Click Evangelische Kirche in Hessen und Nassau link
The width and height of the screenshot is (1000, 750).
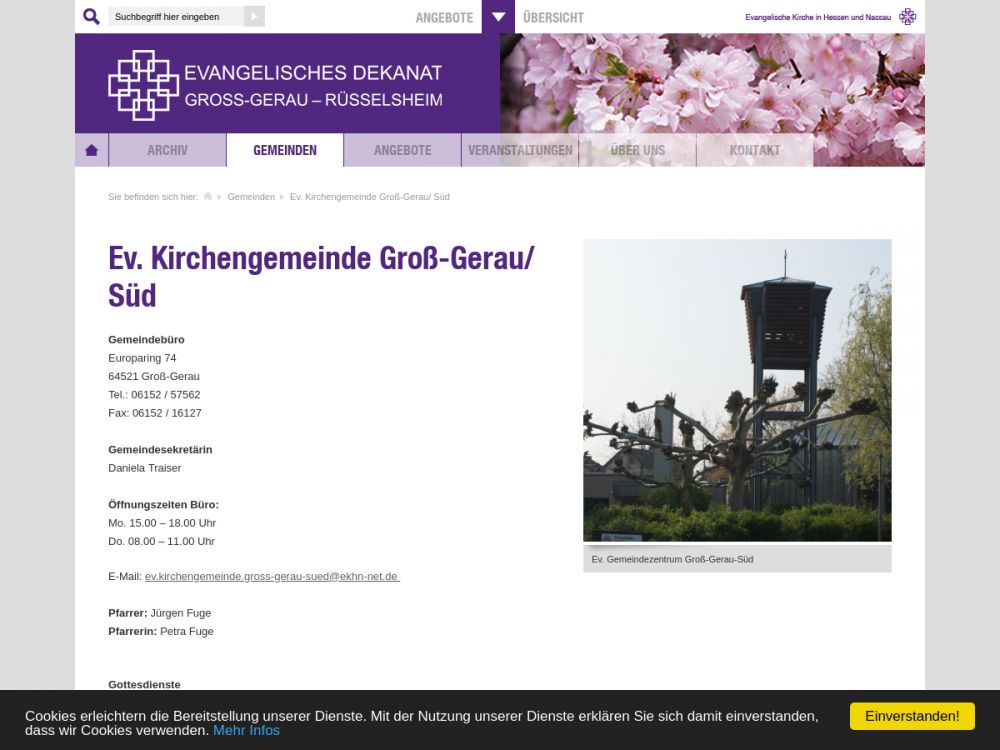tap(817, 17)
